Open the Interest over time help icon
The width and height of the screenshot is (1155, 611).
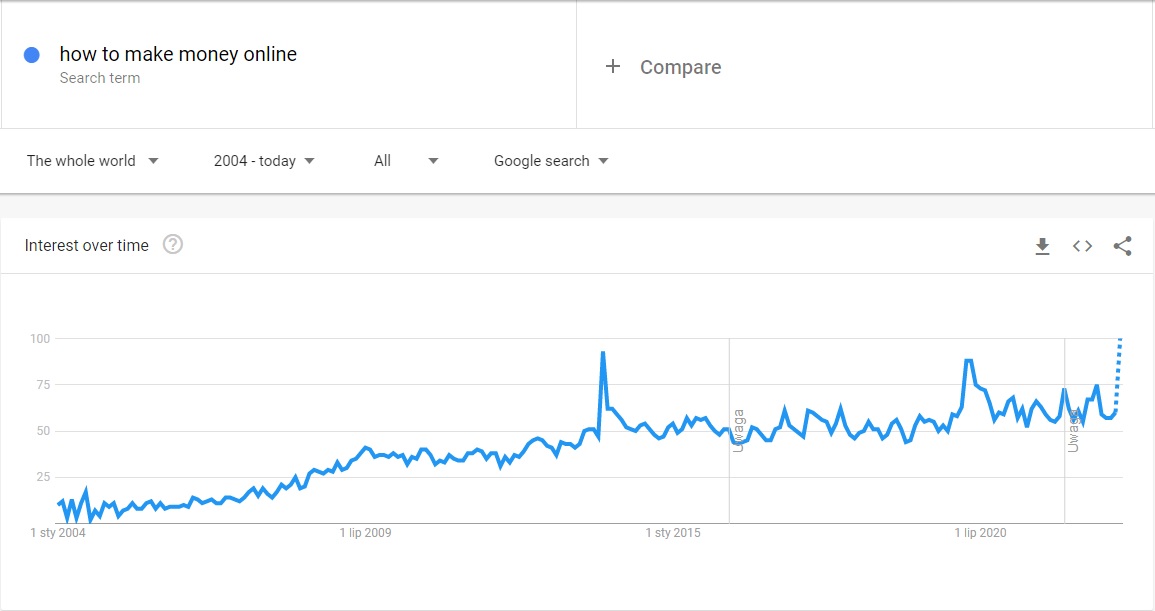pyautogui.click(x=172, y=245)
